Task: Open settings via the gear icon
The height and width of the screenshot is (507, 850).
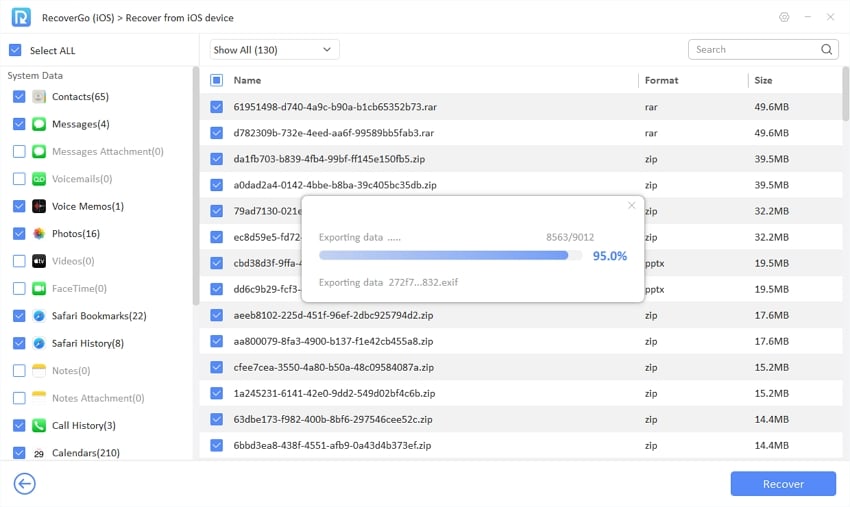Action: coord(783,18)
